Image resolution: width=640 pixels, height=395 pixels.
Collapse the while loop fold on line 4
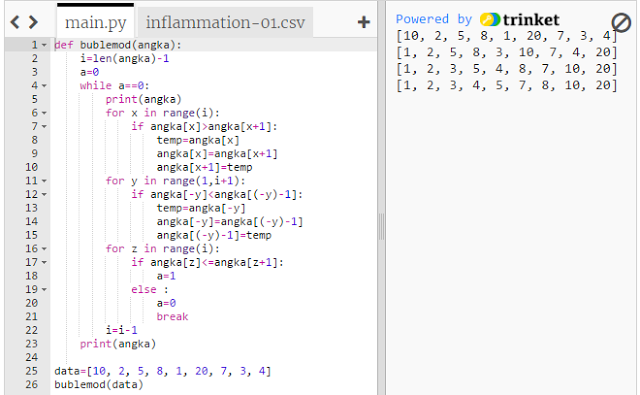click(x=44, y=86)
